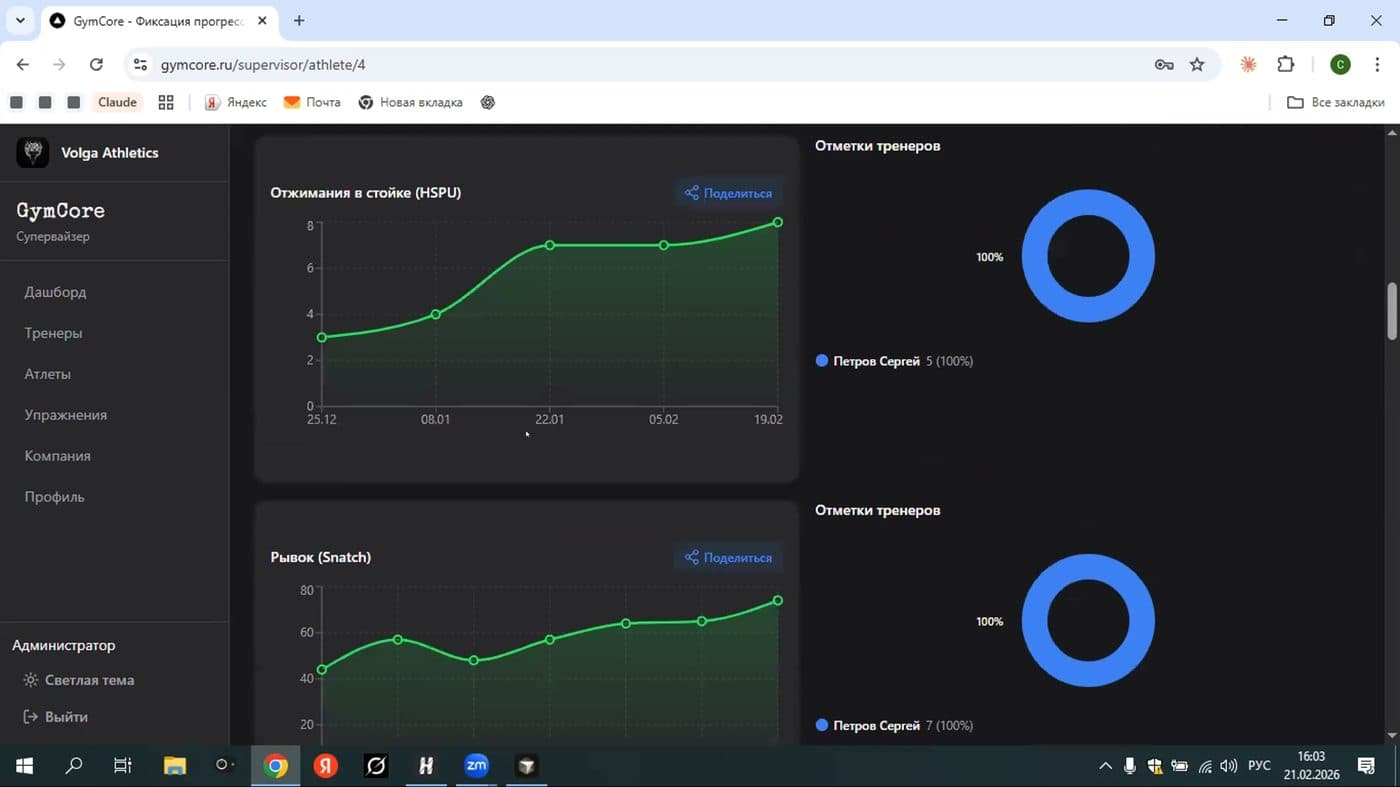The image size is (1400, 787).
Task: Open the Extensions puzzle menu
Action: click(1286, 65)
